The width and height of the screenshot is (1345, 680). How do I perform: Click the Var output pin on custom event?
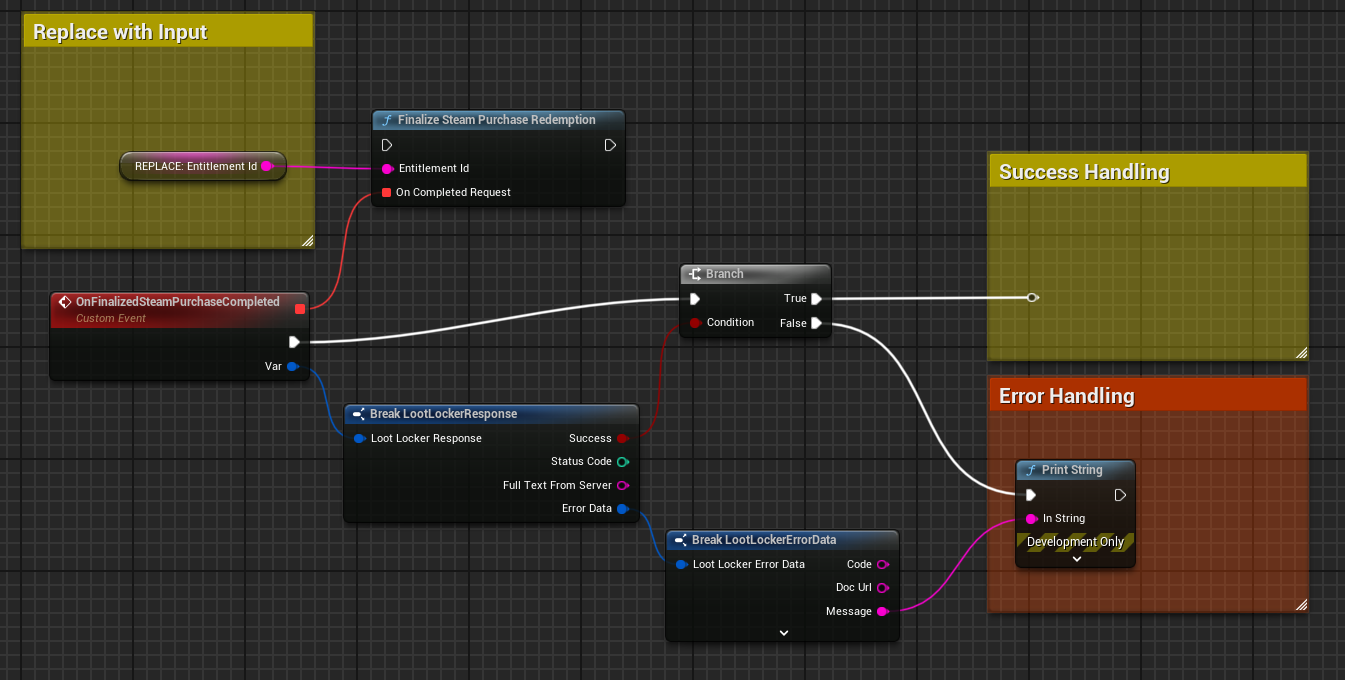[x=292, y=367]
